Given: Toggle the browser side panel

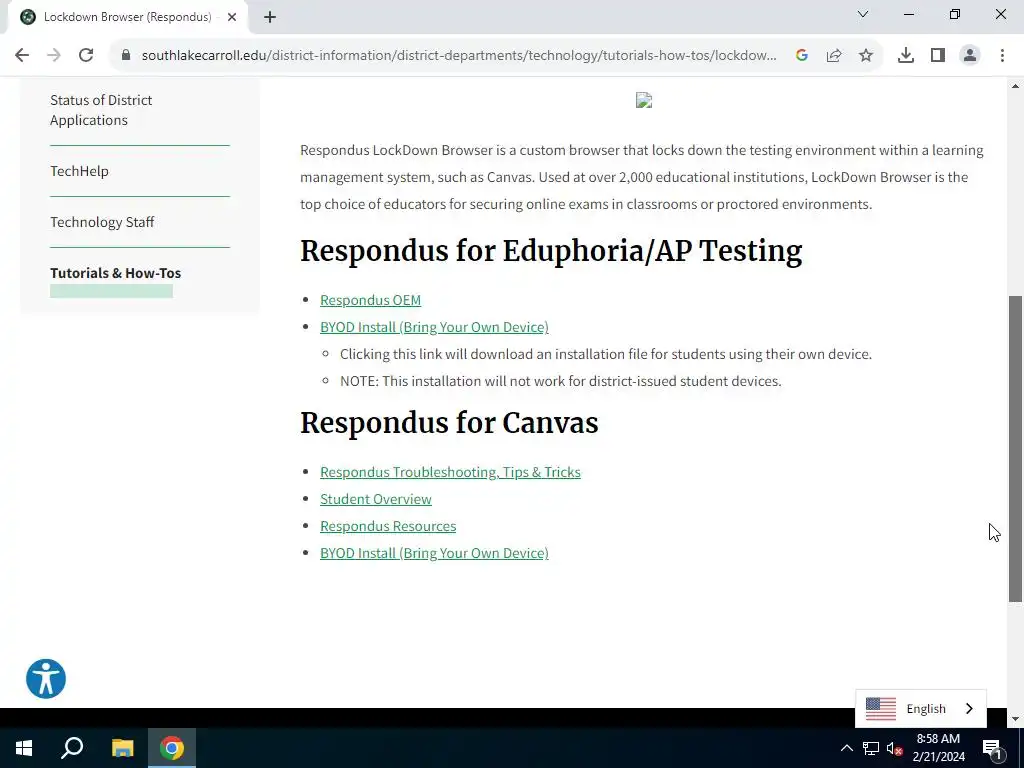Looking at the screenshot, I should [x=938, y=56].
